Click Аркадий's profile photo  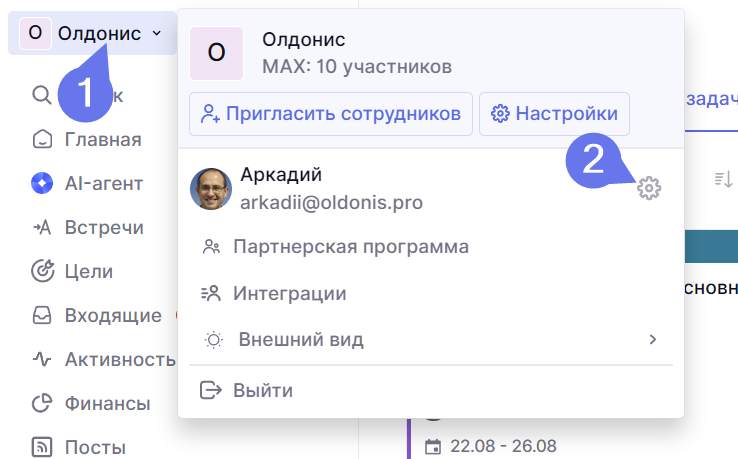tap(211, 189)
